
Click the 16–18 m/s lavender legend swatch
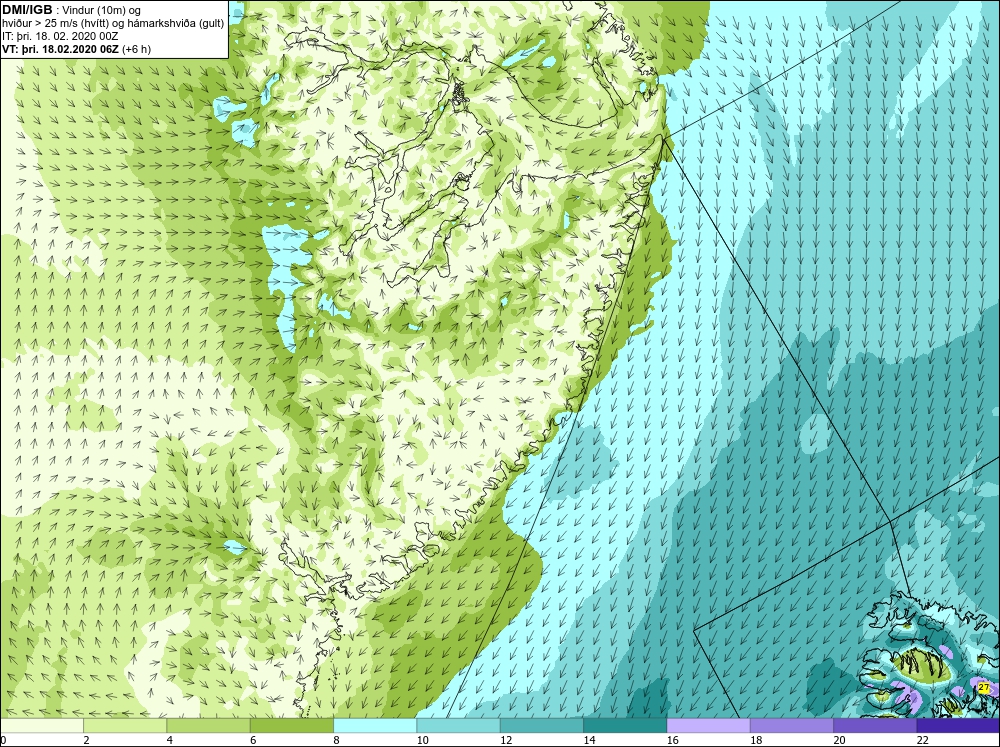tap(708, 726)
